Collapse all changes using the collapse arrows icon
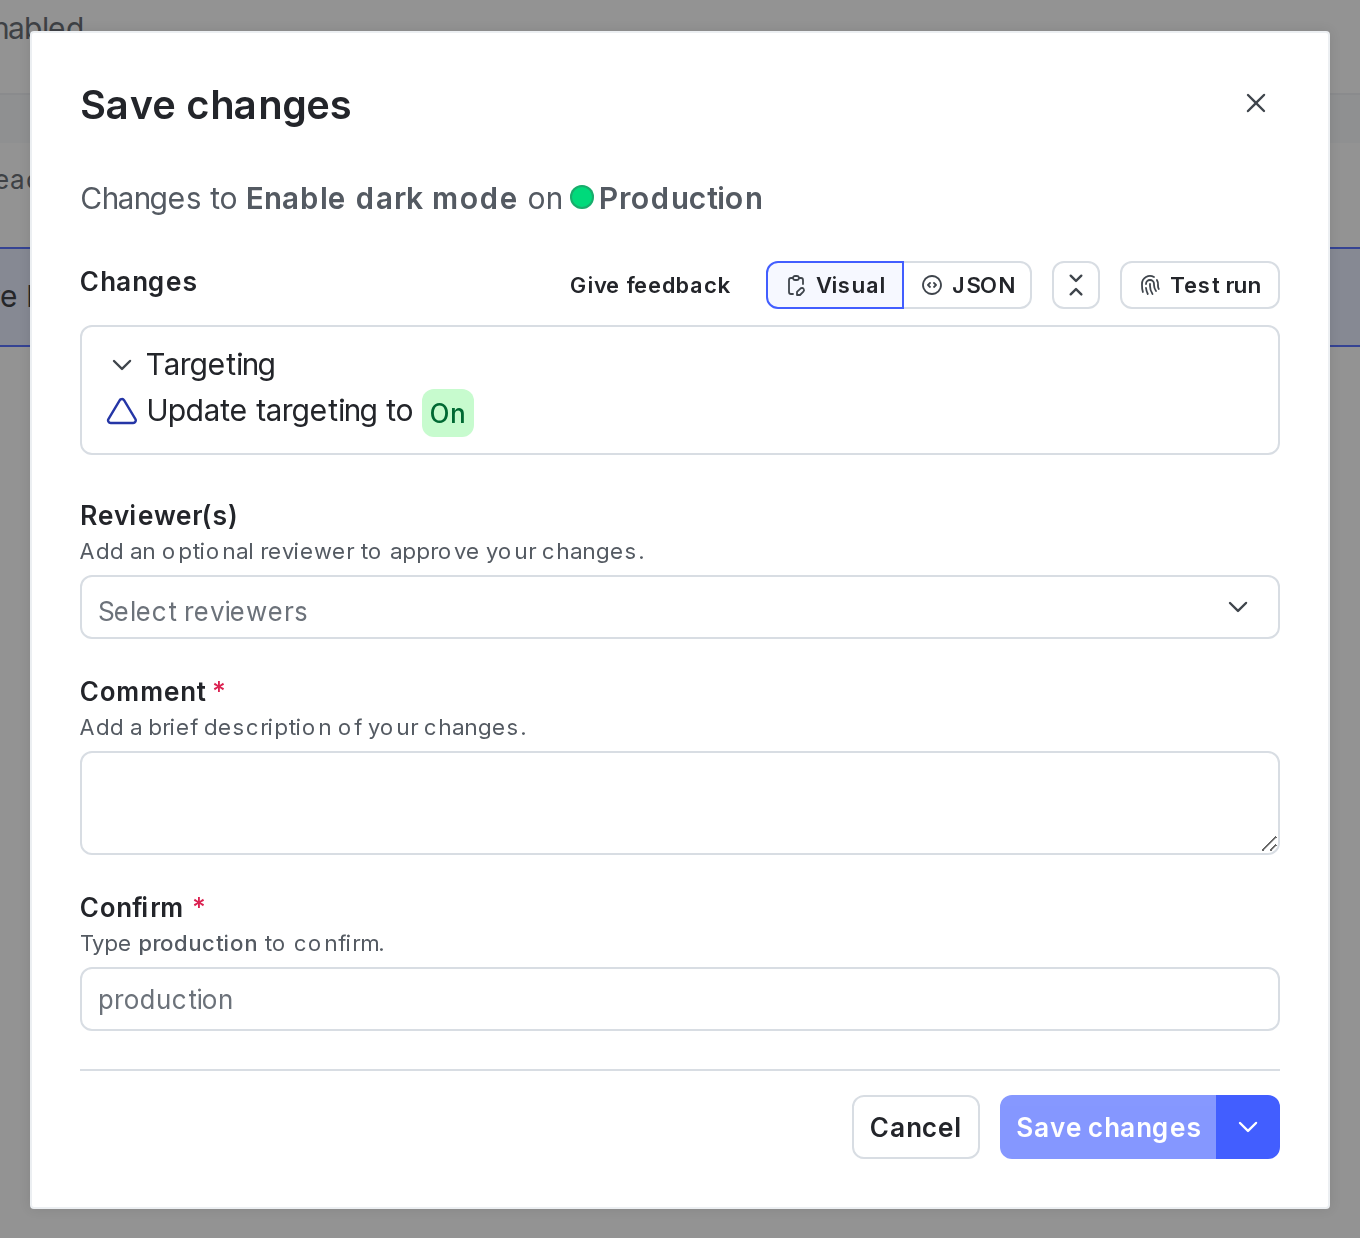1360x1238 pixels. click(1075, 285)
